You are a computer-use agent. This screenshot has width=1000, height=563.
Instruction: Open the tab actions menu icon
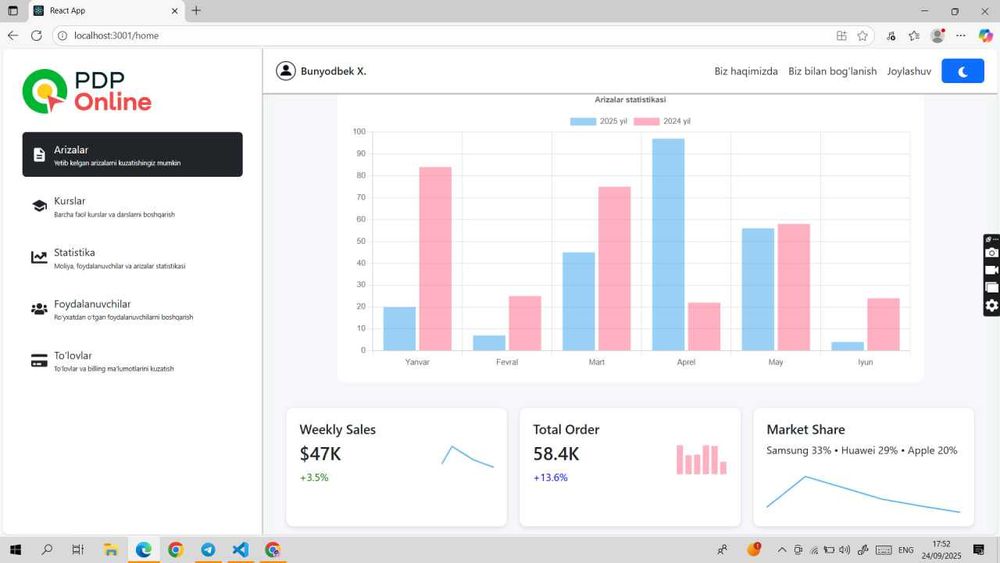[x=13, y=11]
